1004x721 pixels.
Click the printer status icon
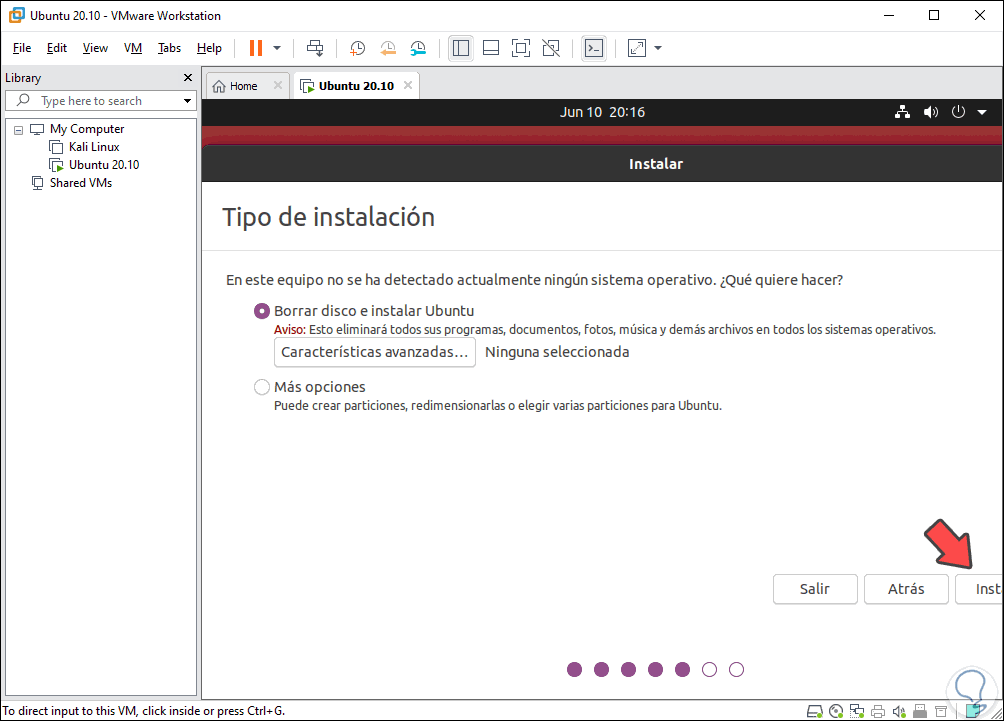tap(878, 711)
